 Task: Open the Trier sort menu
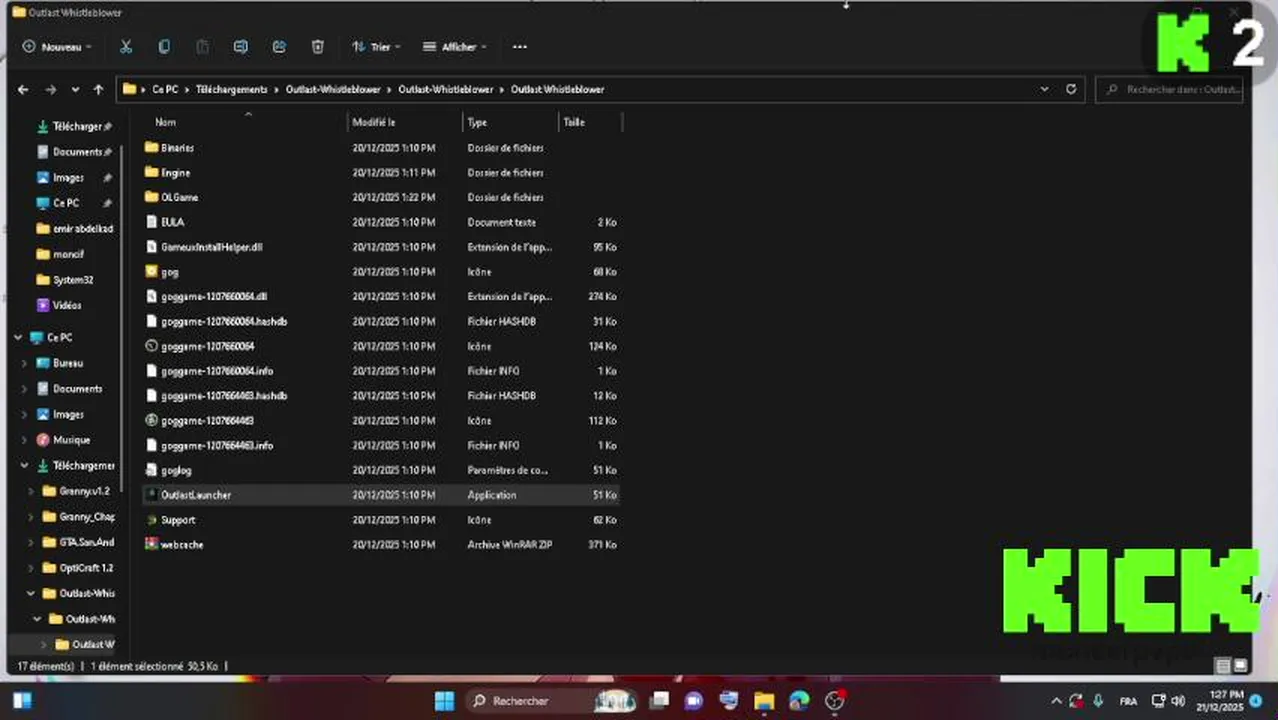[376, 47]
